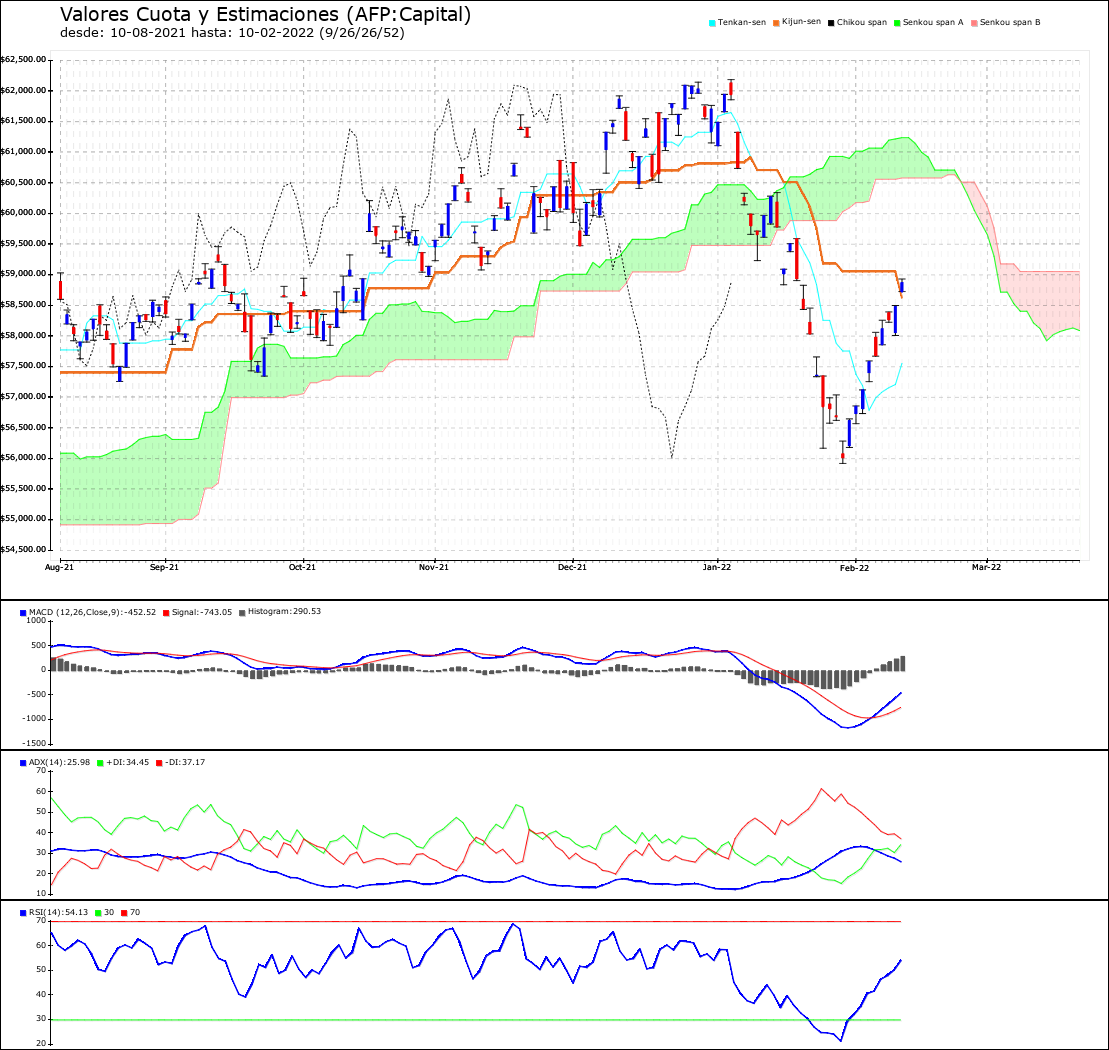Click the -1000 tick on MACD axis
Viewport: 1109px width, 1050px height.
pos(35,719)
